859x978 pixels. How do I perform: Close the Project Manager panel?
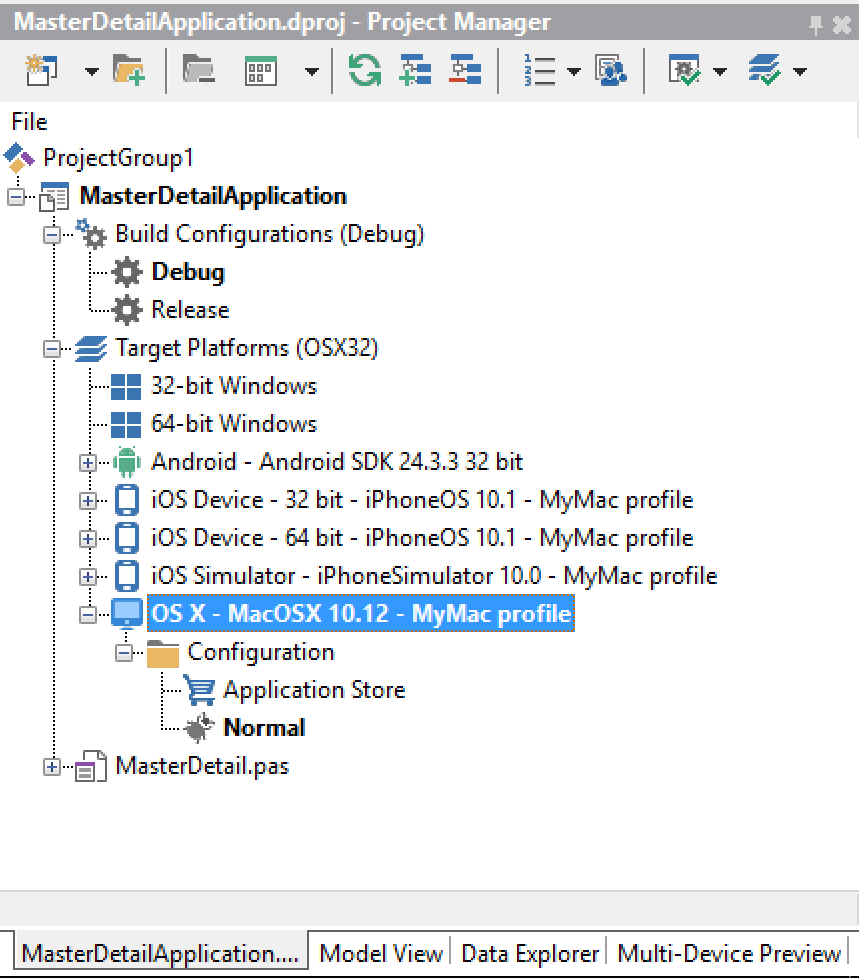(842, 25)
